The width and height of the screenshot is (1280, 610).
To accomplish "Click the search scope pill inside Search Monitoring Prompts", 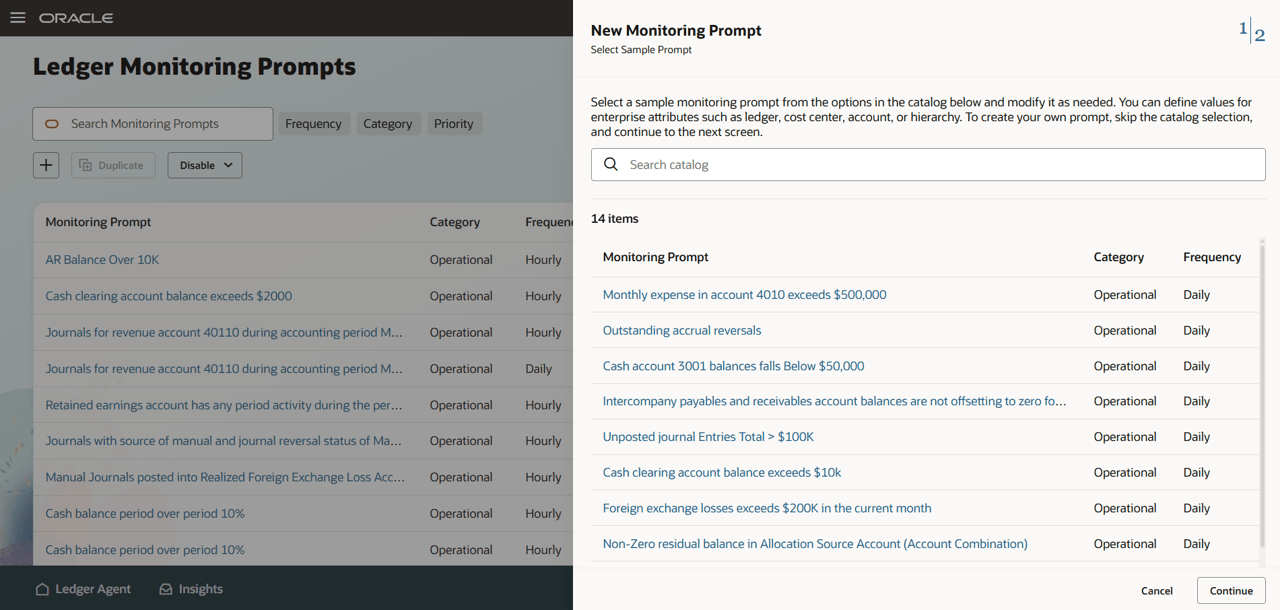I will 51,123.
